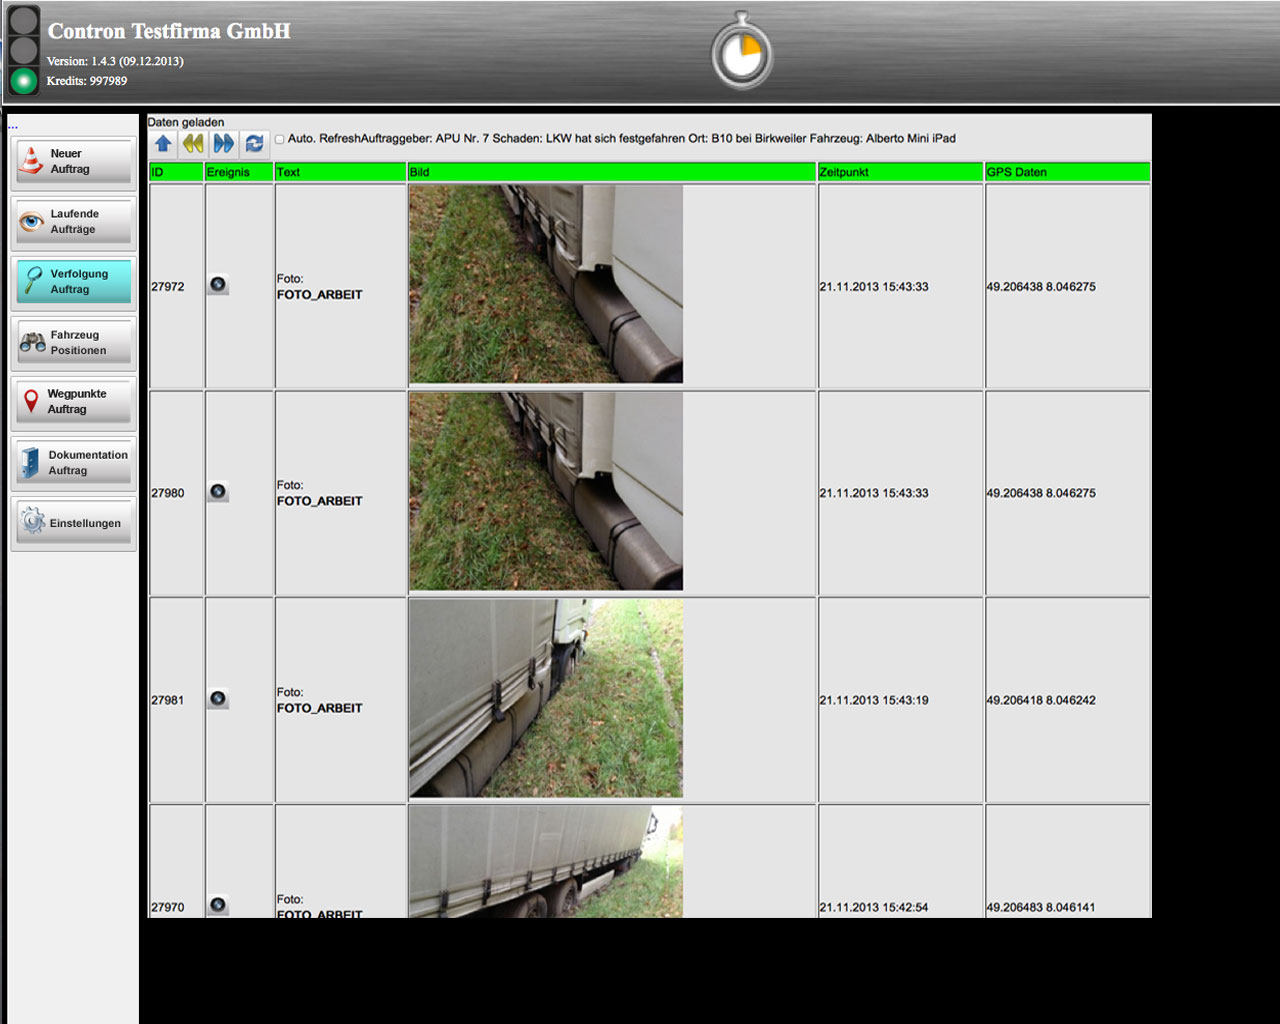Screen dimensions: 1280x1024
Task: Enable the Auto. Refresh checkbox
Action: [x=280, y=140]
